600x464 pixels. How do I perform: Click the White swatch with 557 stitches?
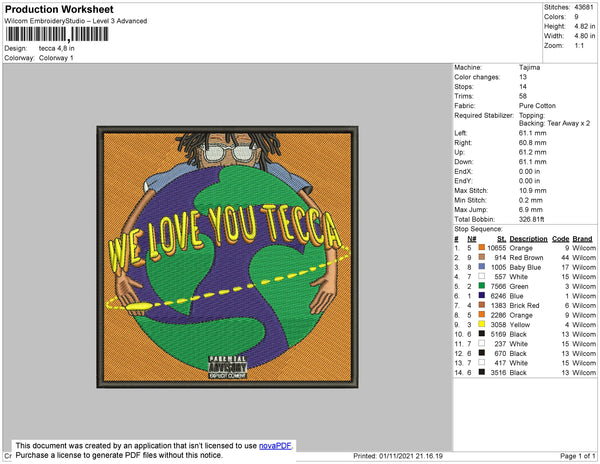click(481, 276)
